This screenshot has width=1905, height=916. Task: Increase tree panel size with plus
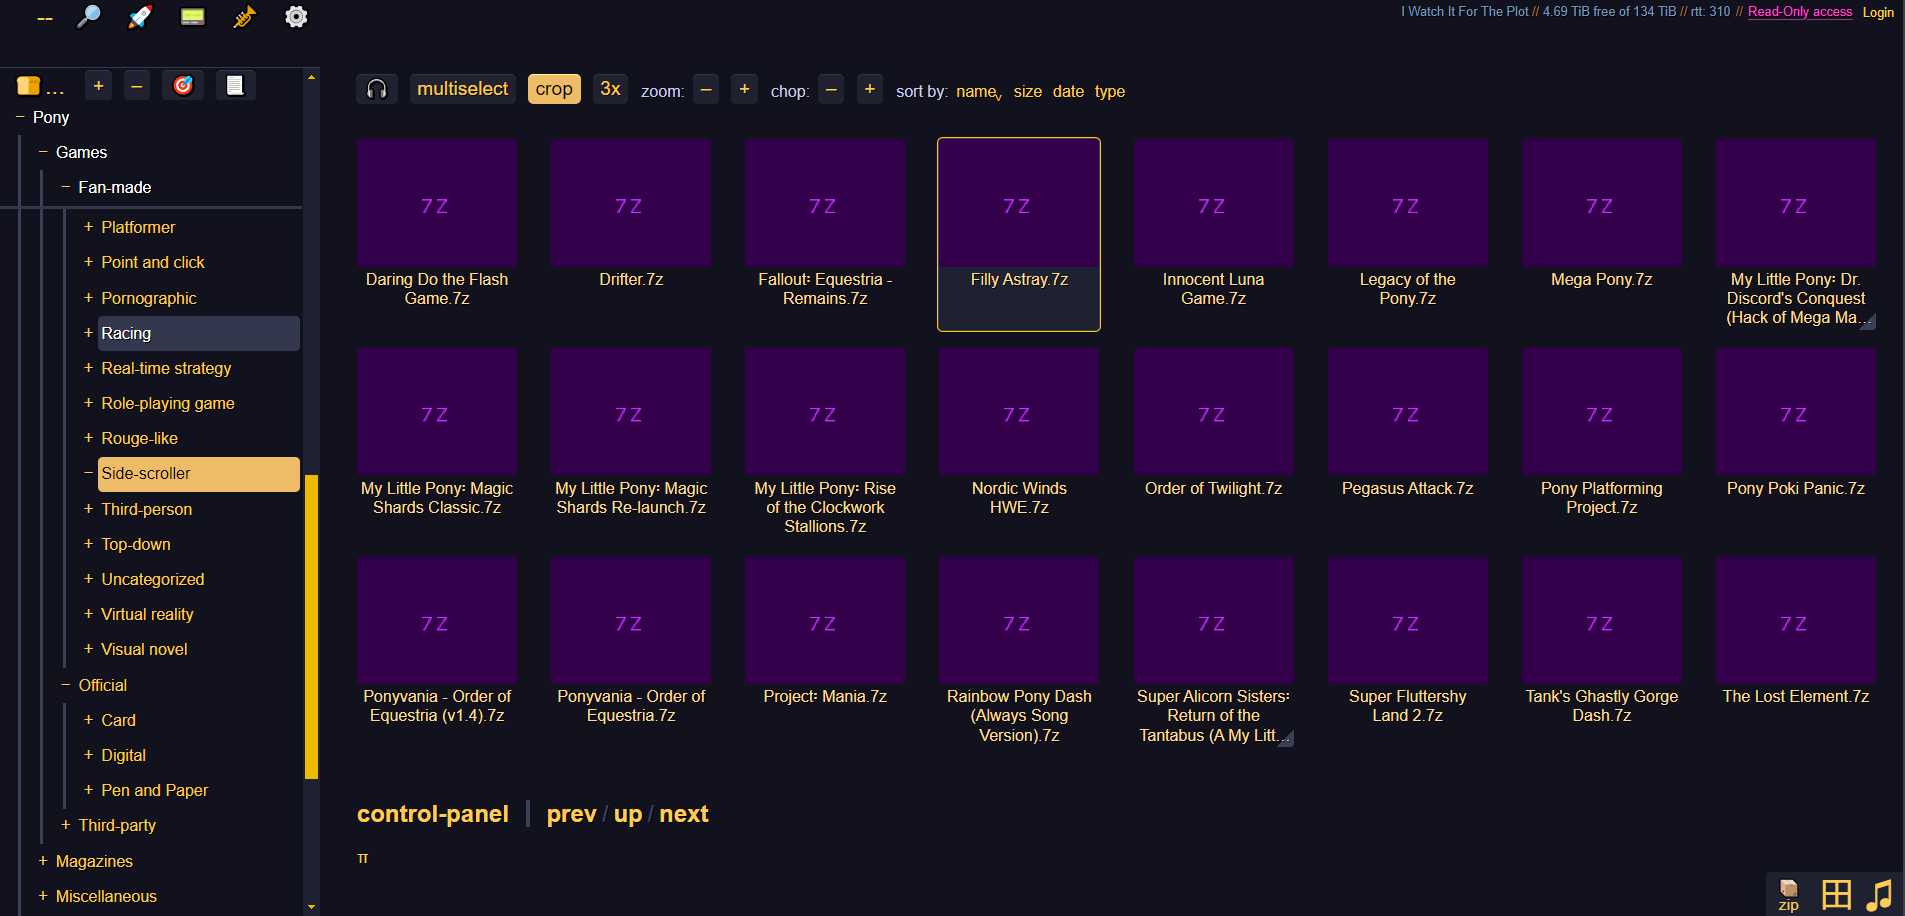[x=98, y=86]
